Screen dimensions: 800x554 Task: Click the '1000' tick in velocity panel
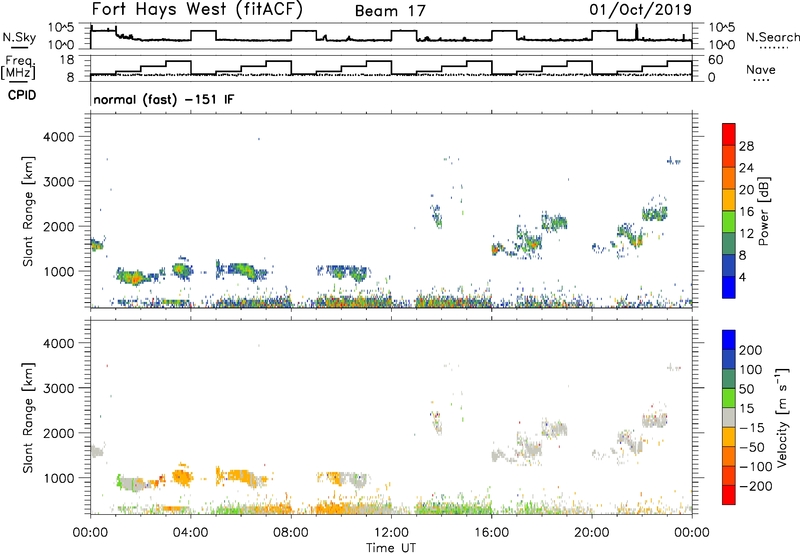coord(59,478)
